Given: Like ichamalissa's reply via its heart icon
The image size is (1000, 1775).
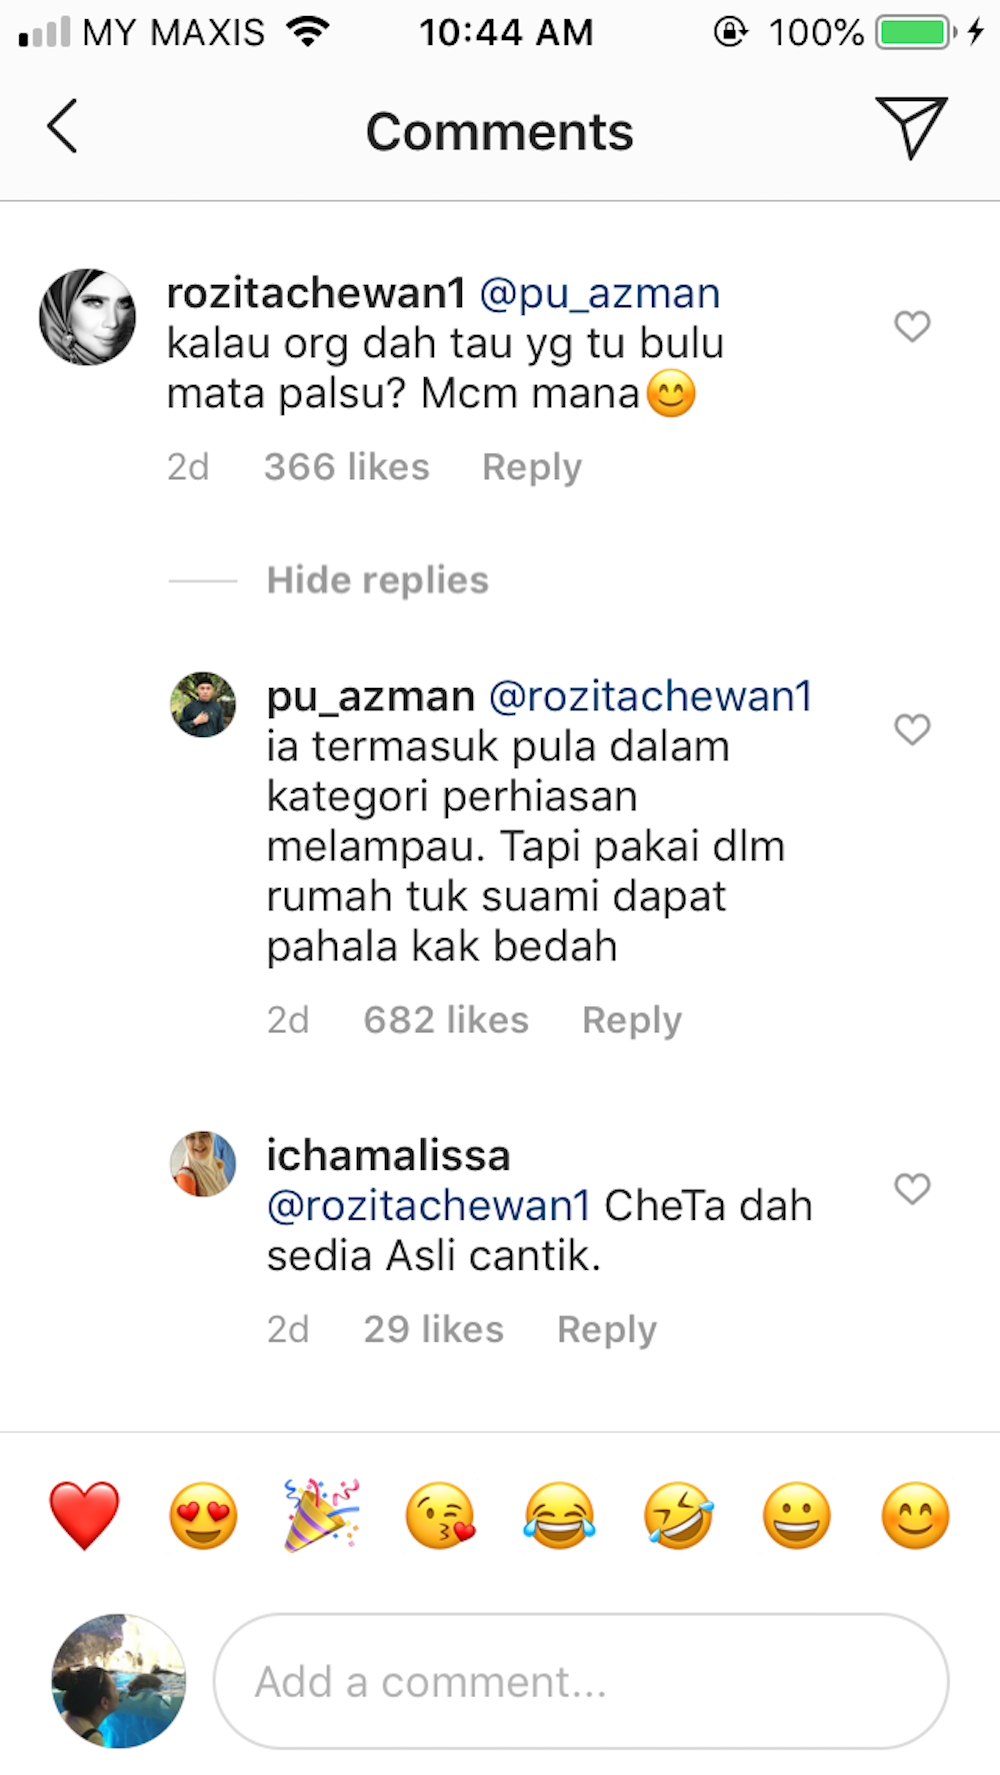Looking at the screenshot, I should pos(911,1189).
